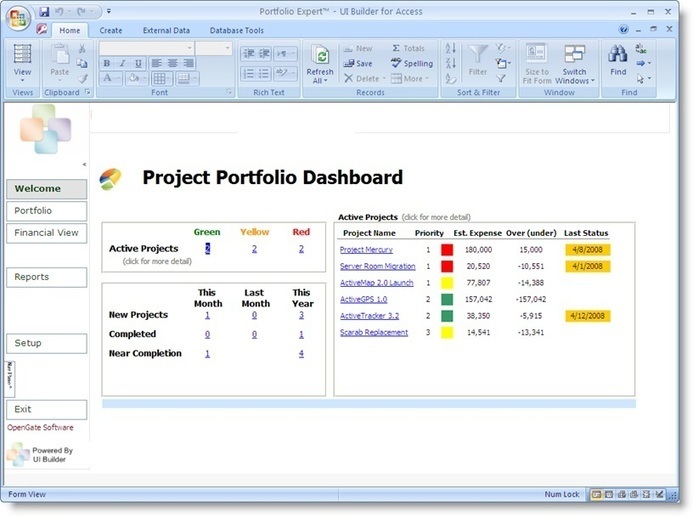Click the Sort Ascending icon

[x=450, y=48]
